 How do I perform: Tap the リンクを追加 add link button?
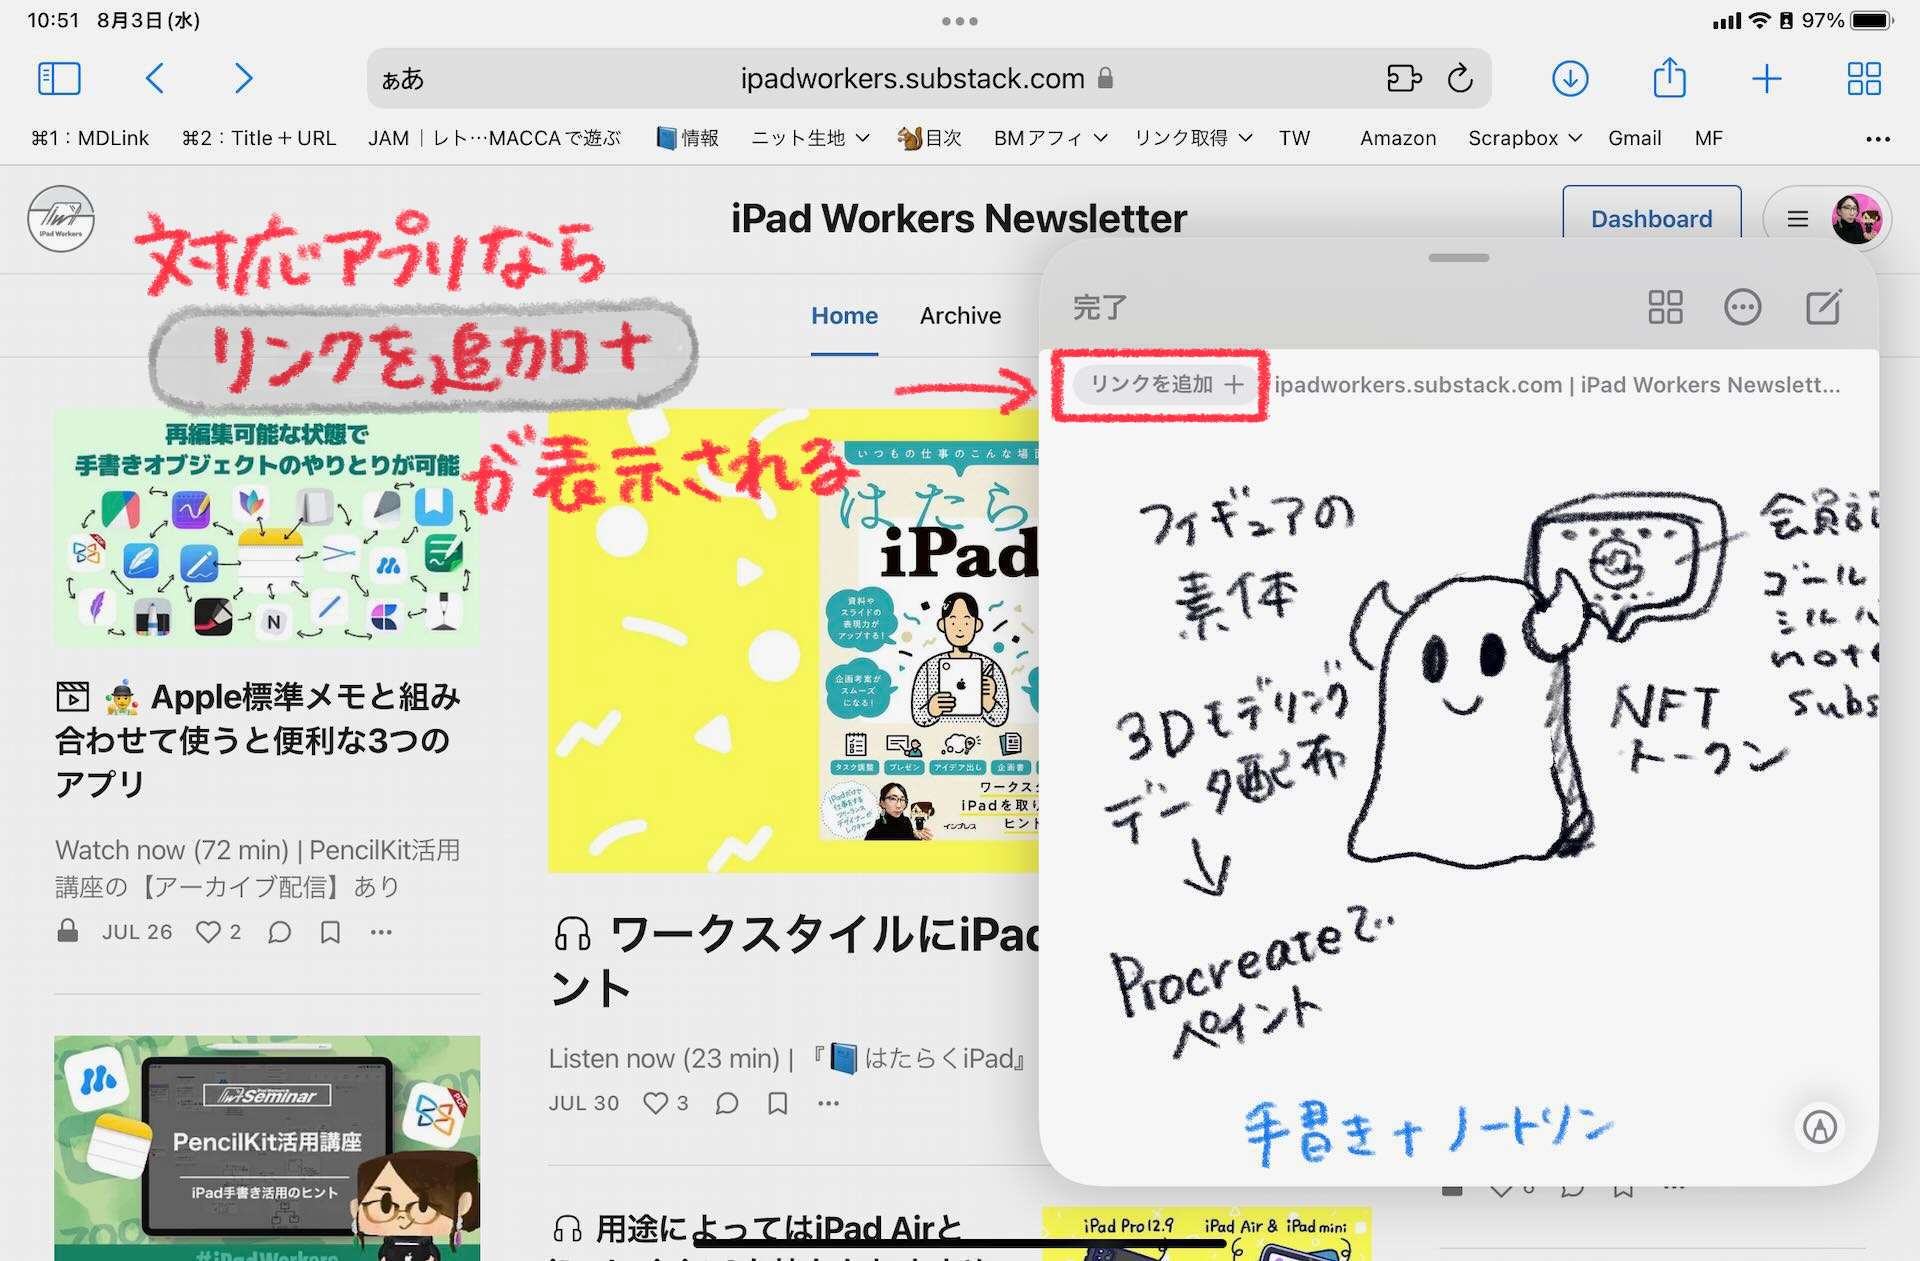(x=1165, y=384)
